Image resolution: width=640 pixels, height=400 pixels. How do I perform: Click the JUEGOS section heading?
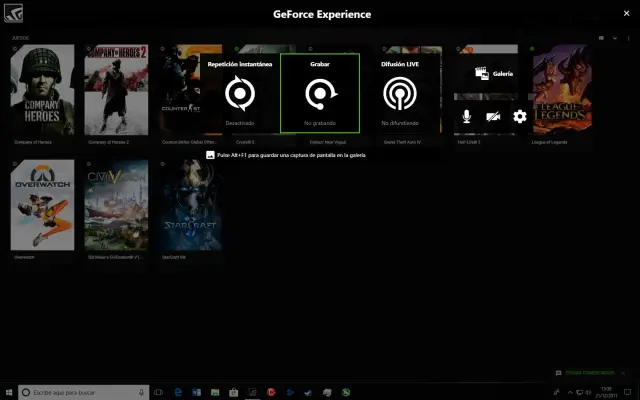pos(20,38)
